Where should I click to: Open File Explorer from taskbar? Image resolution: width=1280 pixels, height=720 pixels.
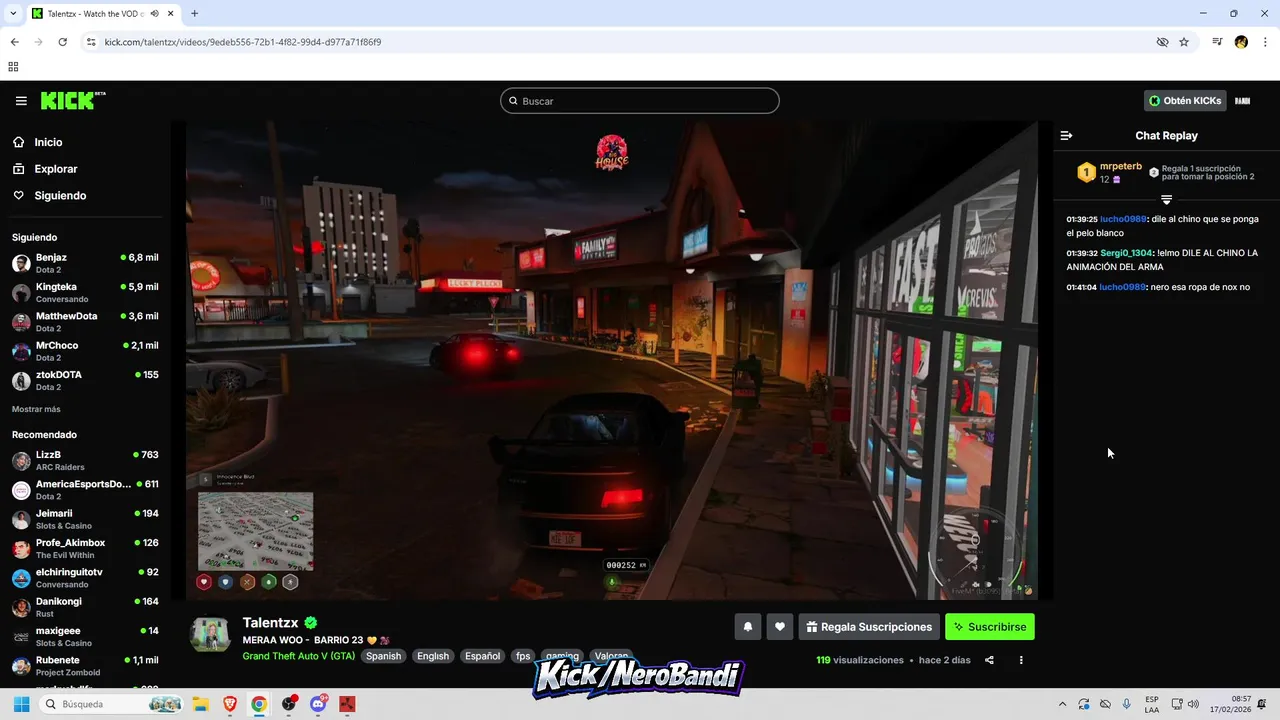[199, 704]
